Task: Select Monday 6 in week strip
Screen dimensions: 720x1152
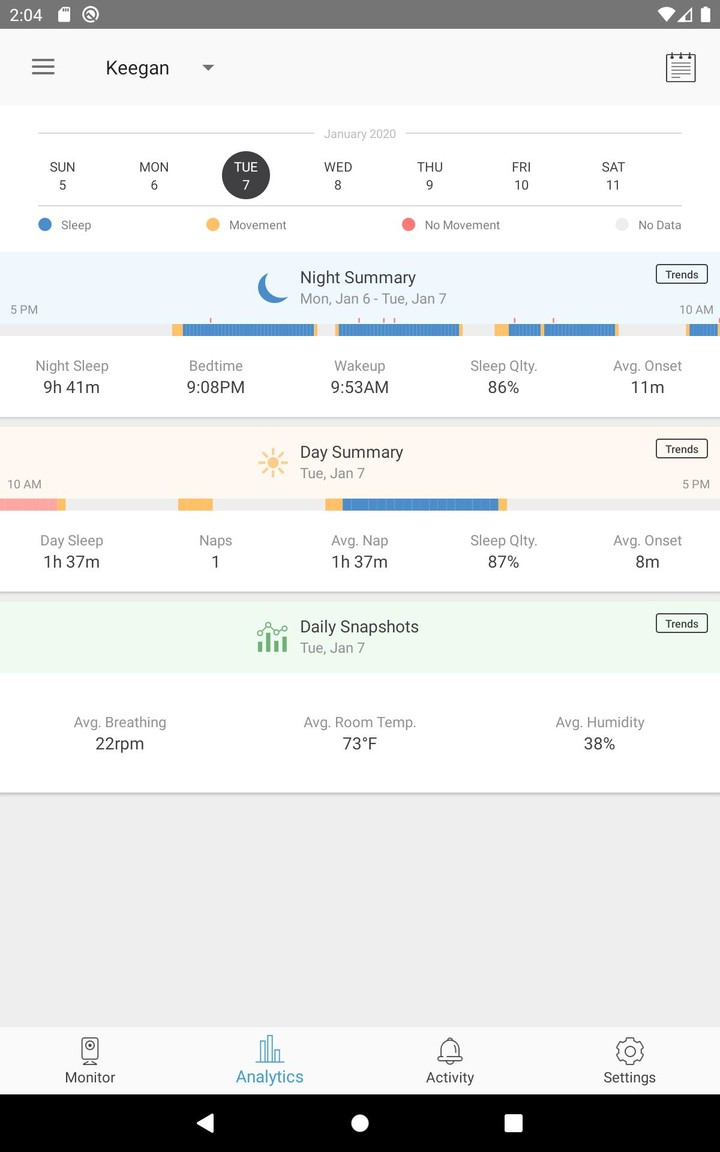Action: [154, 176]
